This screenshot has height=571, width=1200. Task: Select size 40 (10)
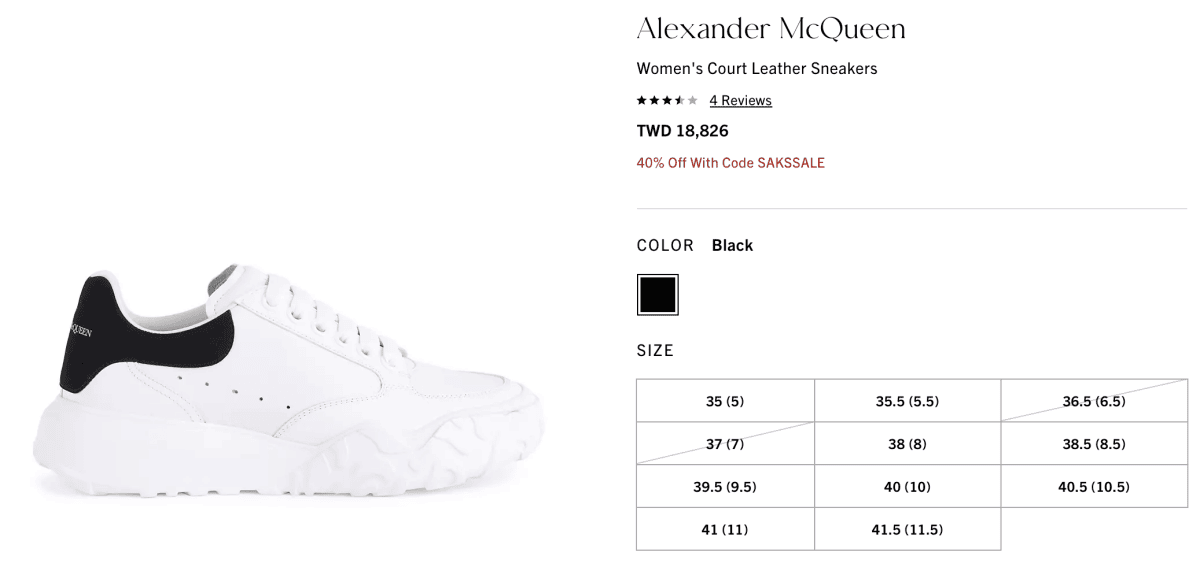point(907,487)
